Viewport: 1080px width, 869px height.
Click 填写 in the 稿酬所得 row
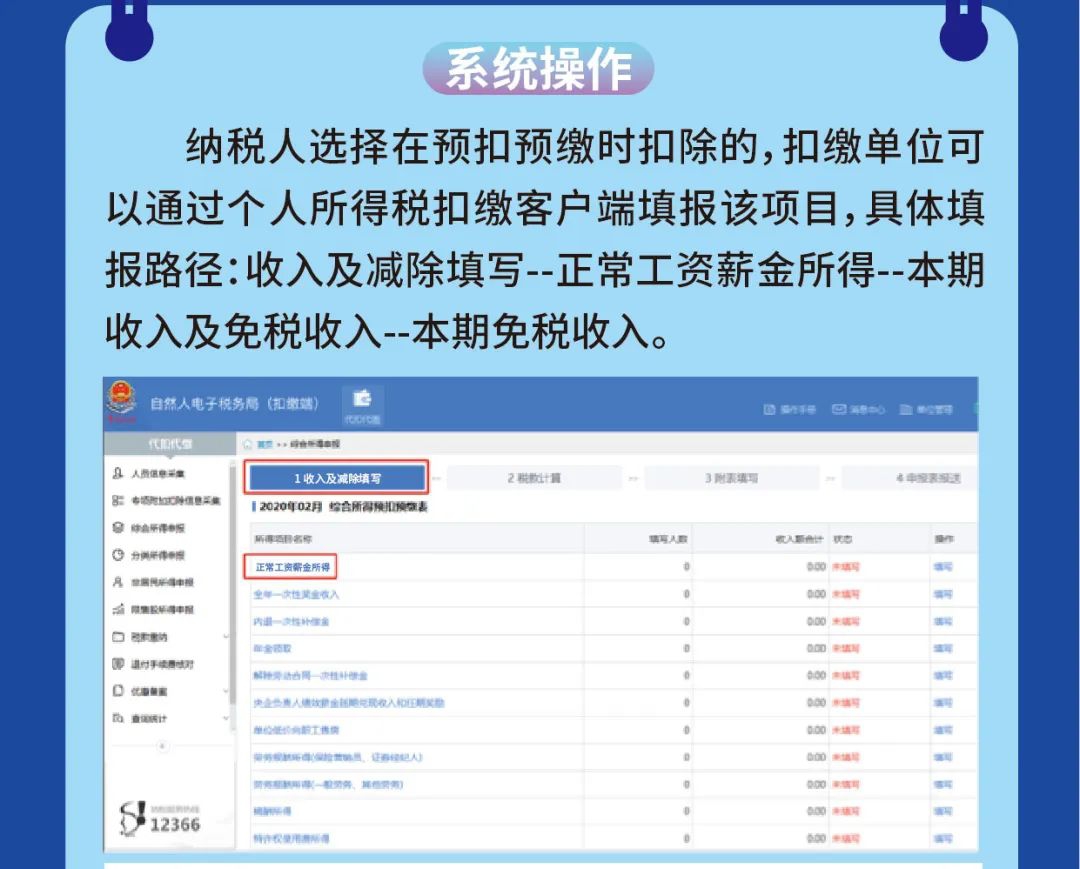[x=943, y=811]
